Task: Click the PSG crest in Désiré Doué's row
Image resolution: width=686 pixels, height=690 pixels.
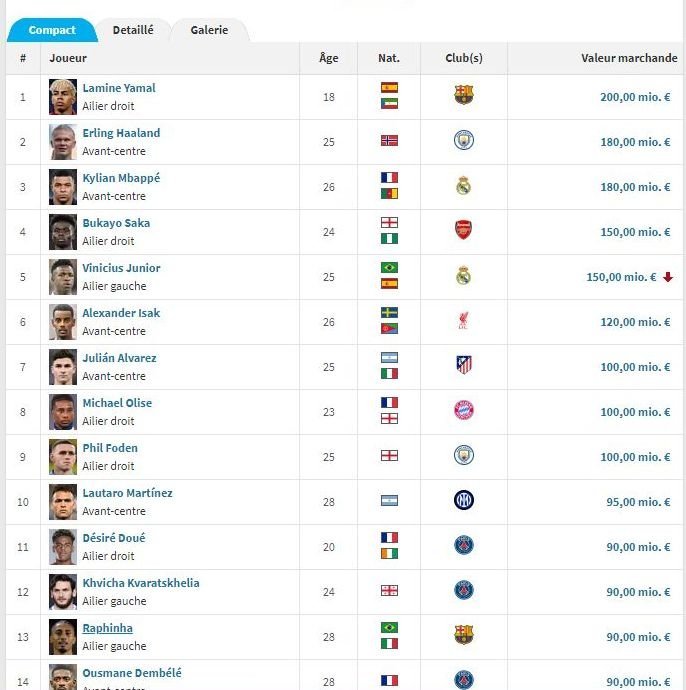Action: [463, 546]
